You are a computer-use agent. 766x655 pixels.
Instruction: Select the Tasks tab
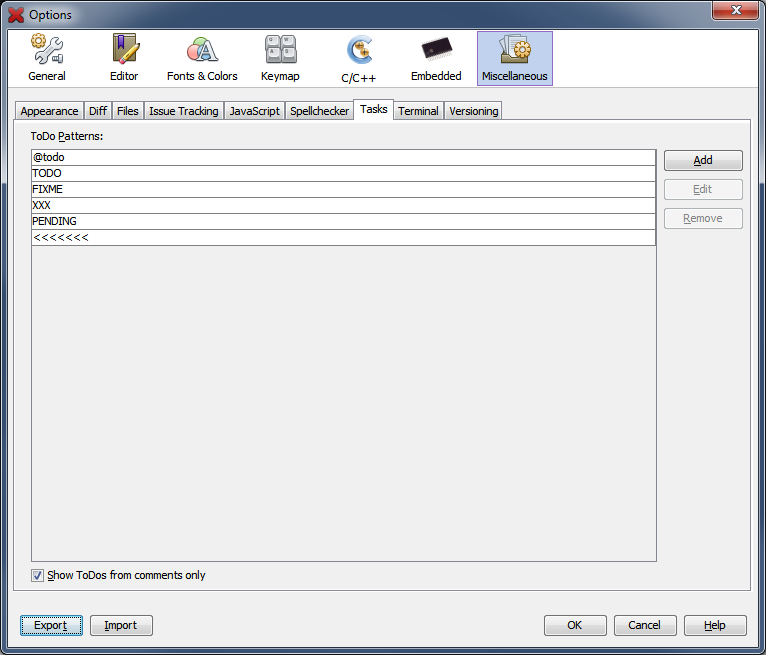pyautogui.click(x=374, y=109)
